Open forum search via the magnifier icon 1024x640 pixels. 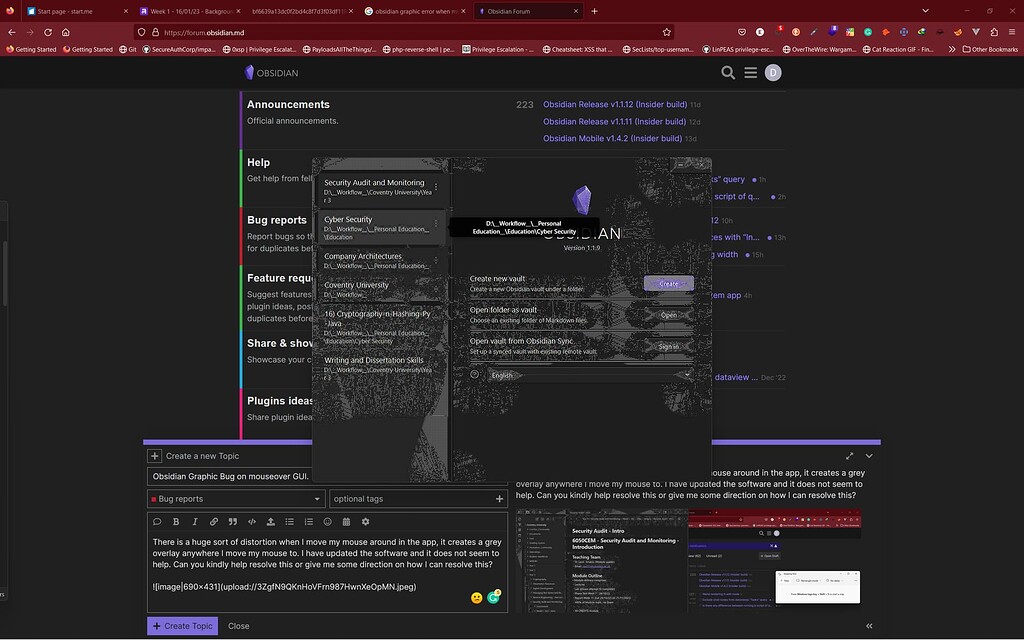coord(728,72)
